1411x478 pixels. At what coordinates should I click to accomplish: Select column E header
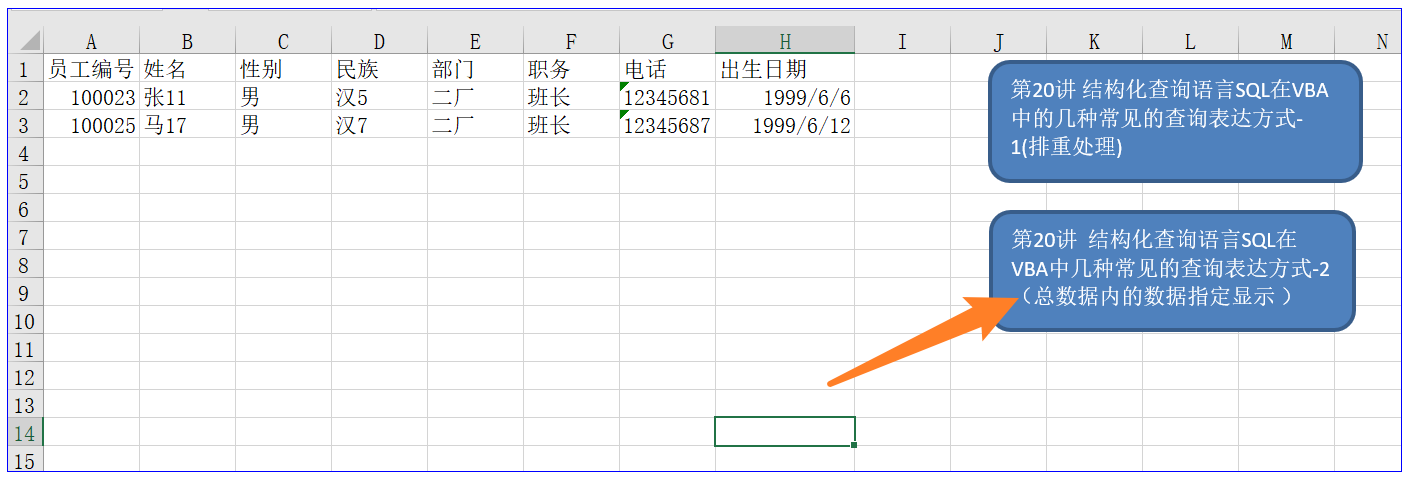tap(475, 41)
